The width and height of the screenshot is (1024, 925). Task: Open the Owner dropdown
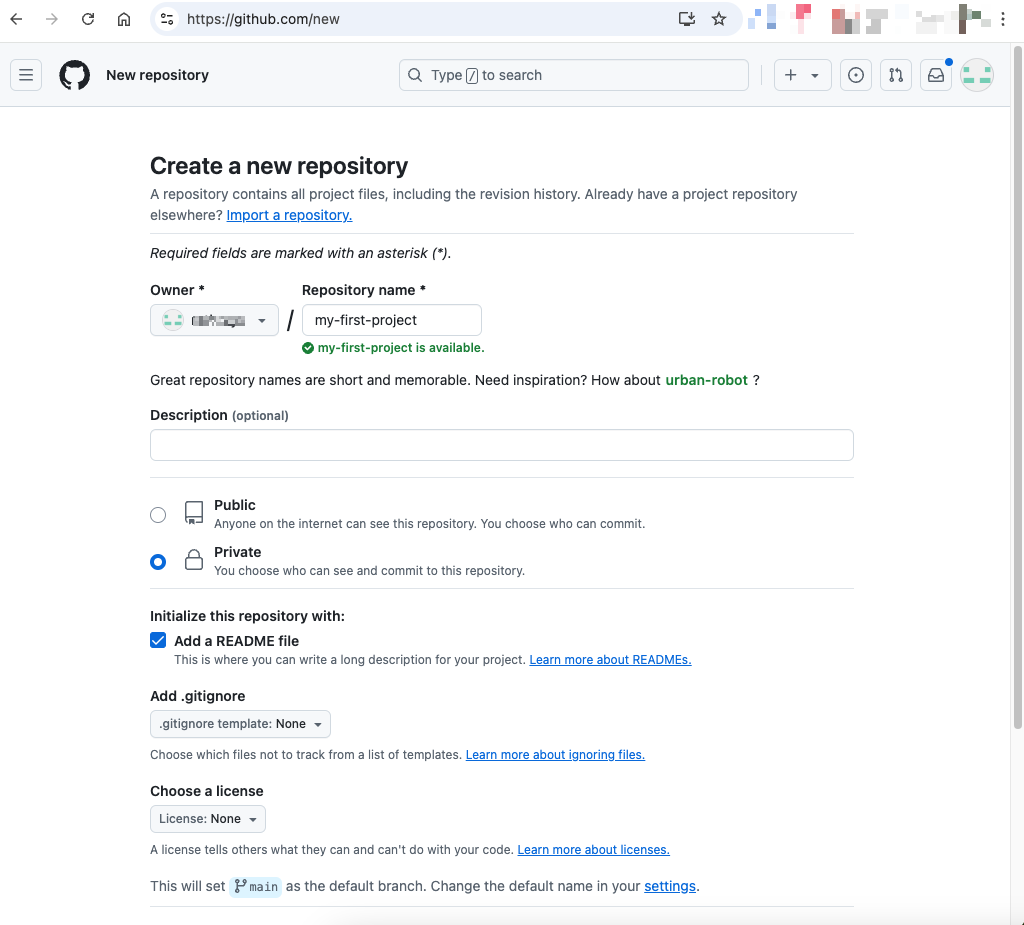coord(214,320)
